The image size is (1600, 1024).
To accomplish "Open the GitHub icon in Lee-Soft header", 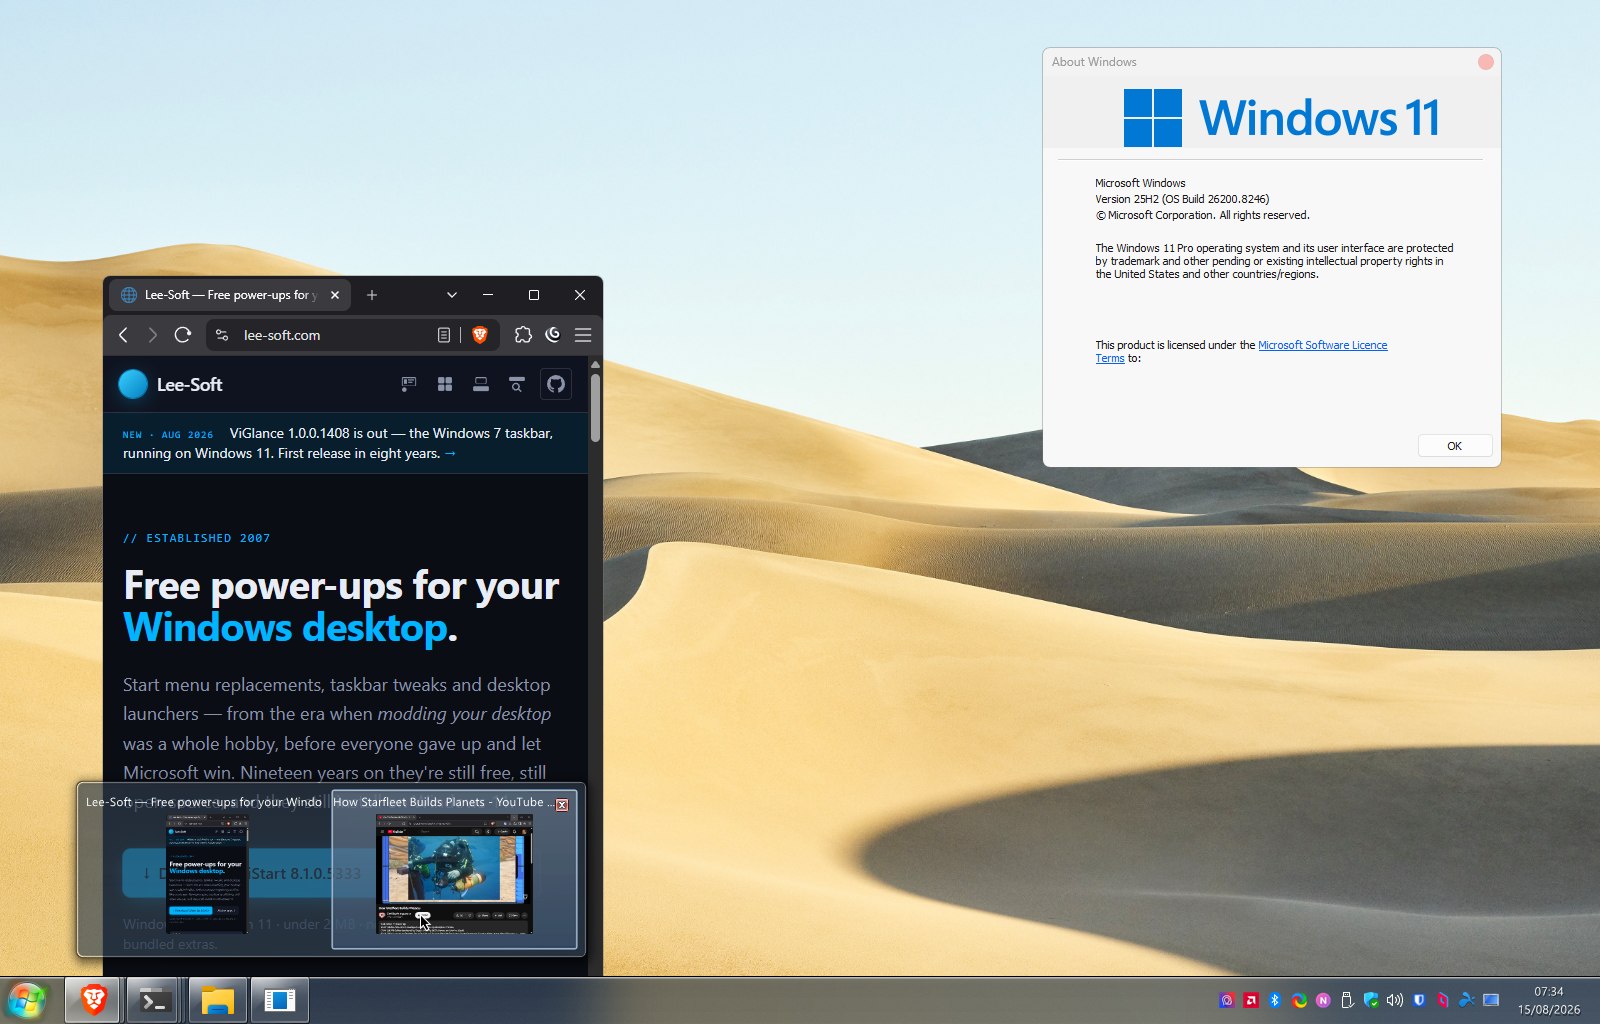I will 556,384.
